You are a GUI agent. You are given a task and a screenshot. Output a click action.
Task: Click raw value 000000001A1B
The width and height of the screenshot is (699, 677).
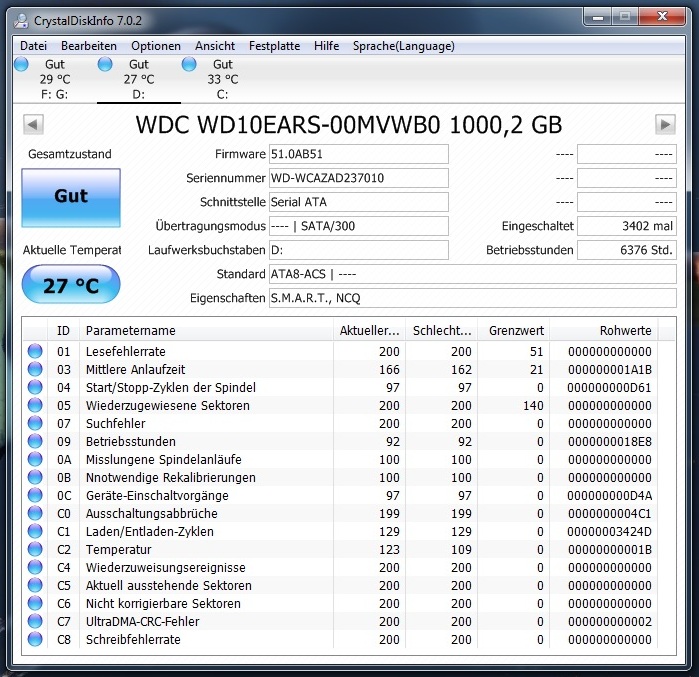(x=610, y=370)
